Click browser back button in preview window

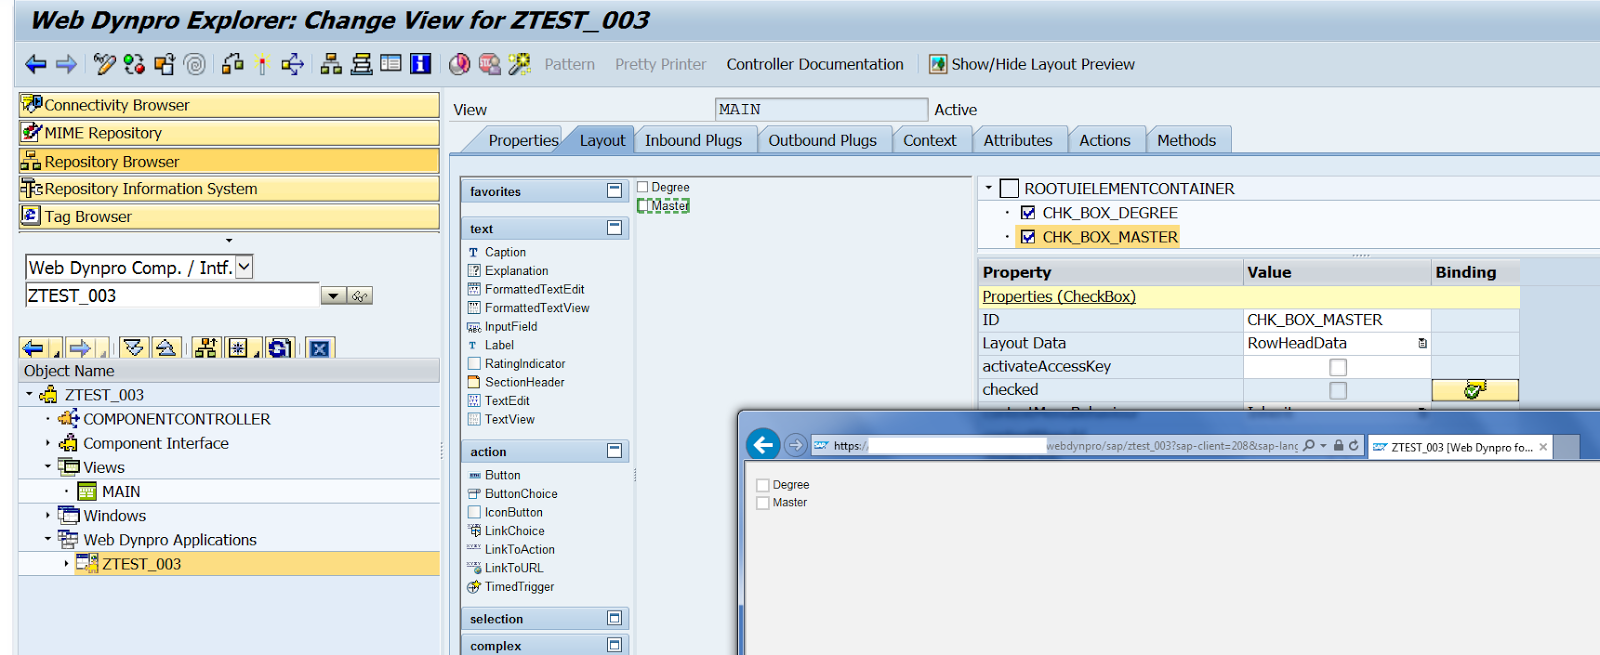tap(763, 445)
